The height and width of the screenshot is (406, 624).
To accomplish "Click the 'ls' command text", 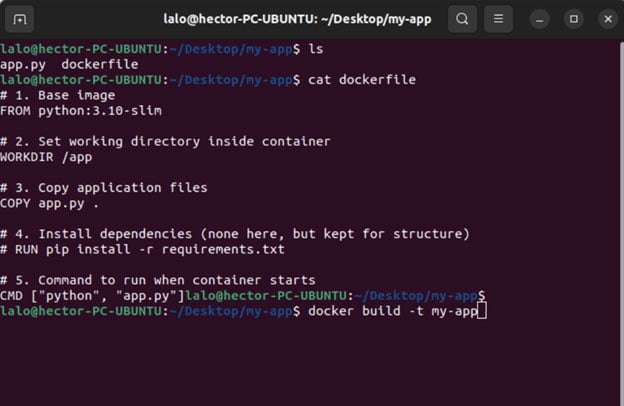I will (316, 49).
